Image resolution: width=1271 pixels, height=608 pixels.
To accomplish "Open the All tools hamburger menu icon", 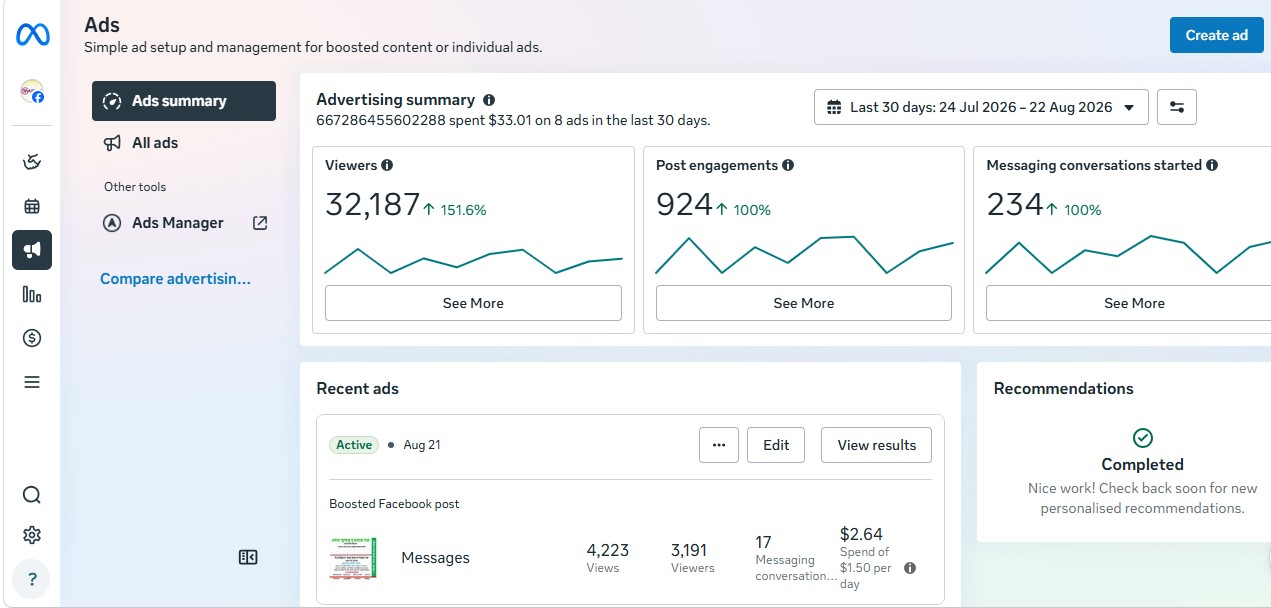I will (x=32, y=382).
